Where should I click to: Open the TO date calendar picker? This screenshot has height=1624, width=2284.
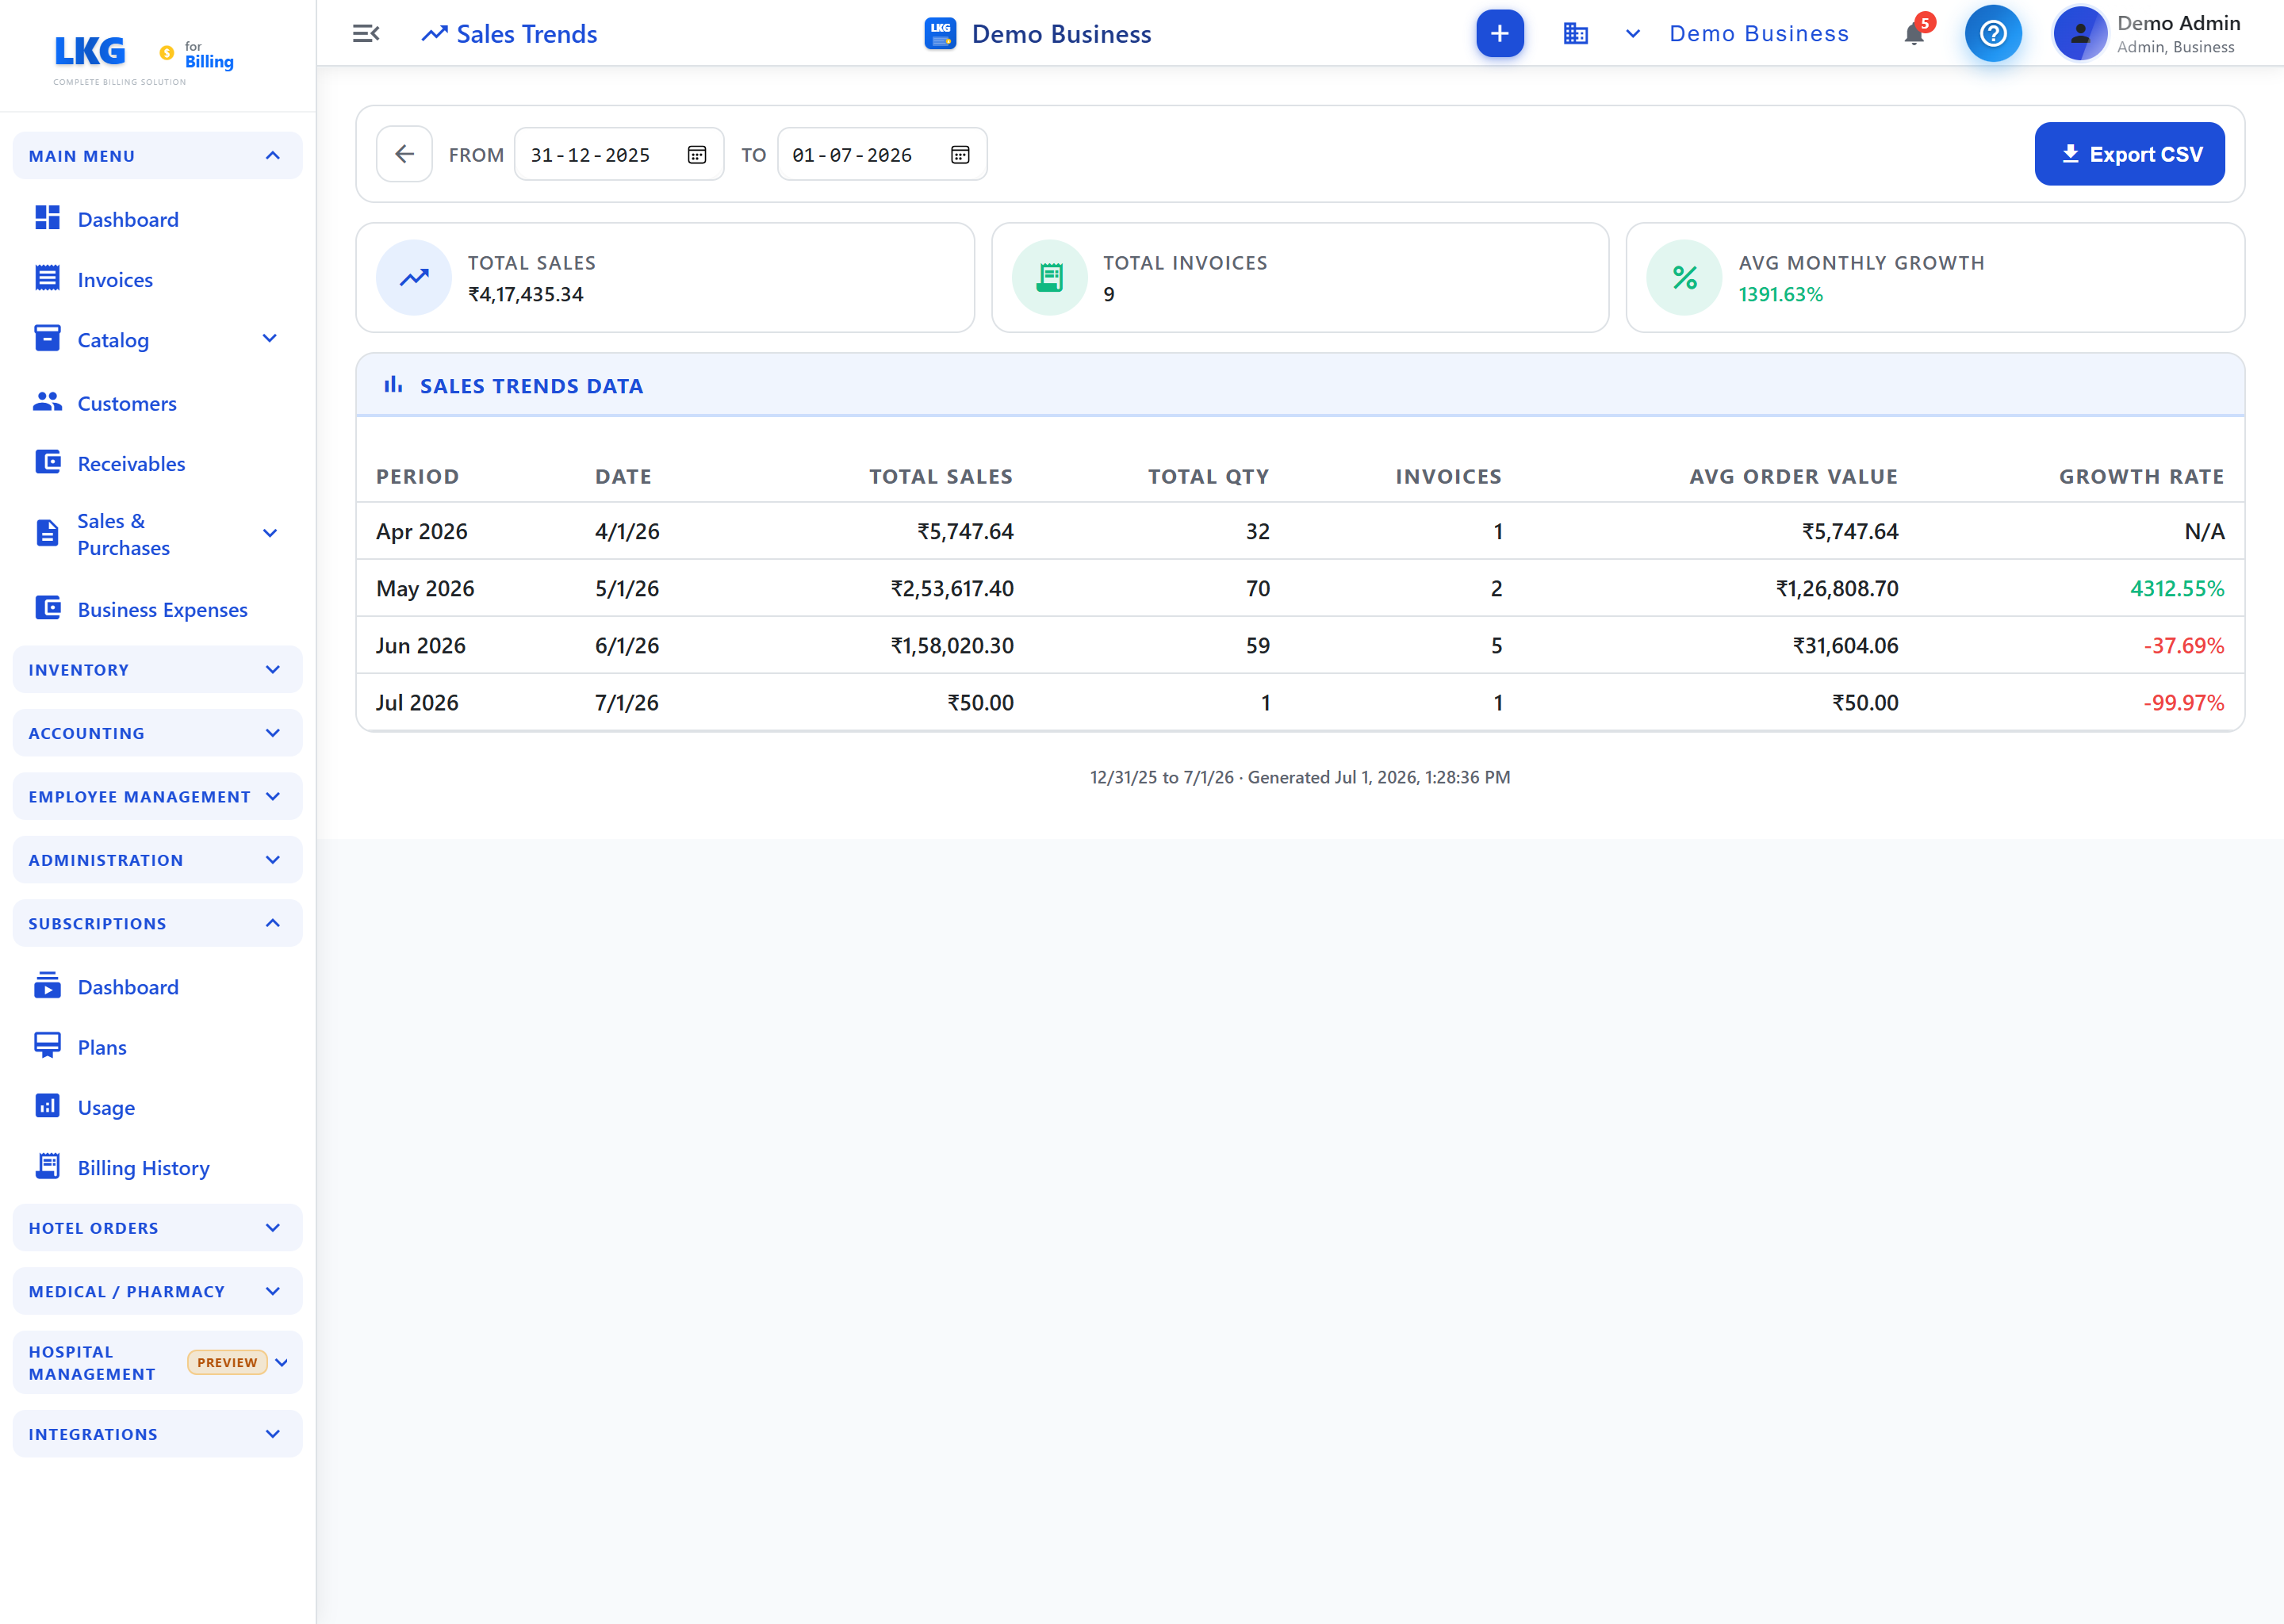click(960, 155)
